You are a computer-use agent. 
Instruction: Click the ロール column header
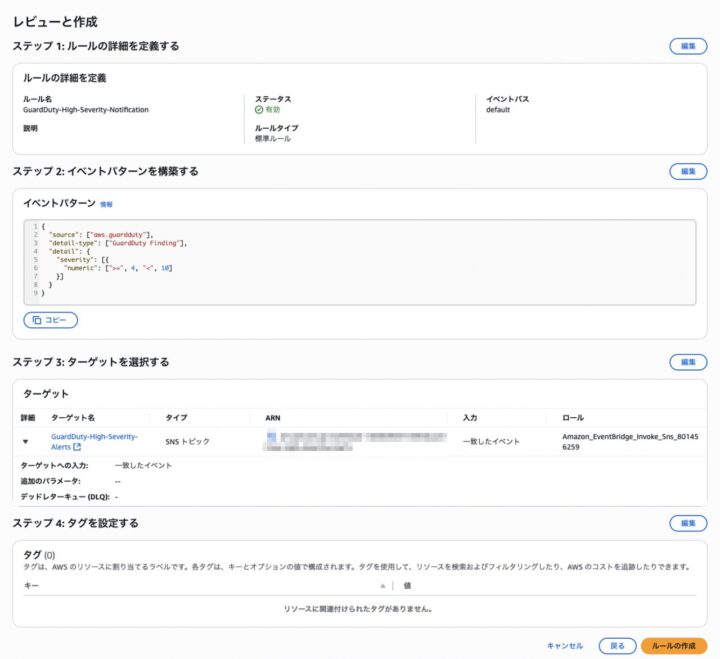click(x=573, y=417)
